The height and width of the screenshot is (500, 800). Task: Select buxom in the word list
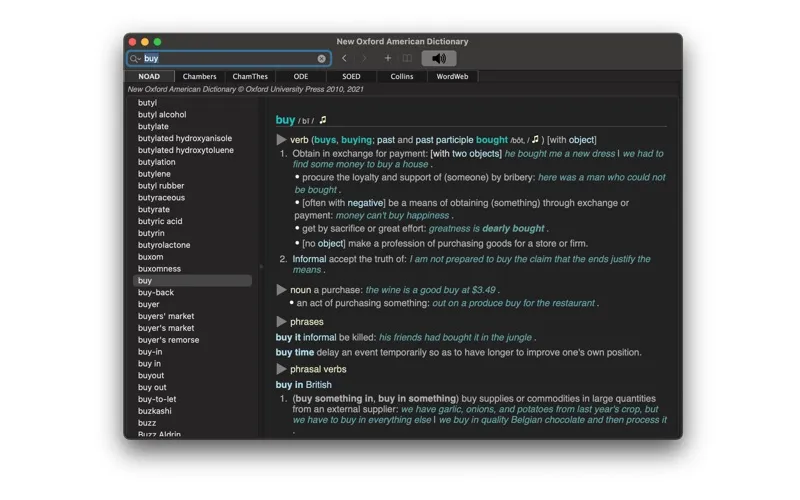click(x=151, y=257)
